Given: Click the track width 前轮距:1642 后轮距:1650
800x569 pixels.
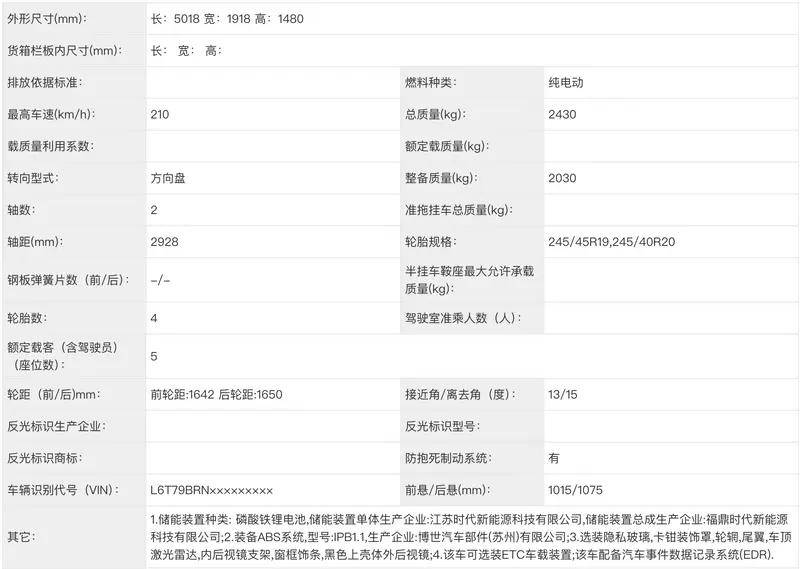Looking at the screenshot, I should click(x=216, y=394).
